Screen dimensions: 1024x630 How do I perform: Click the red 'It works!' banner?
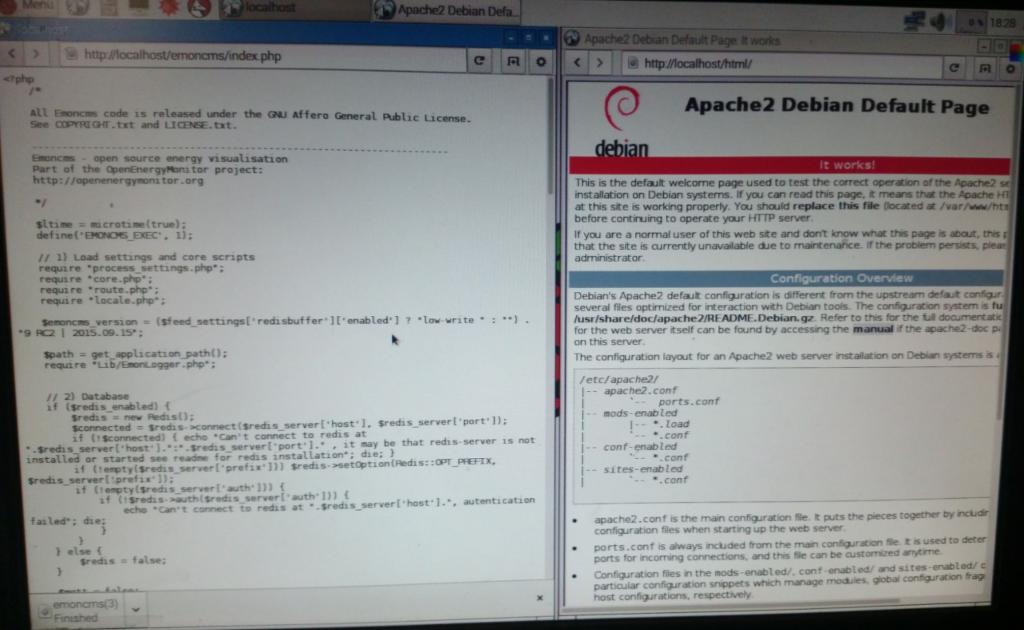[x=790, y=165]
